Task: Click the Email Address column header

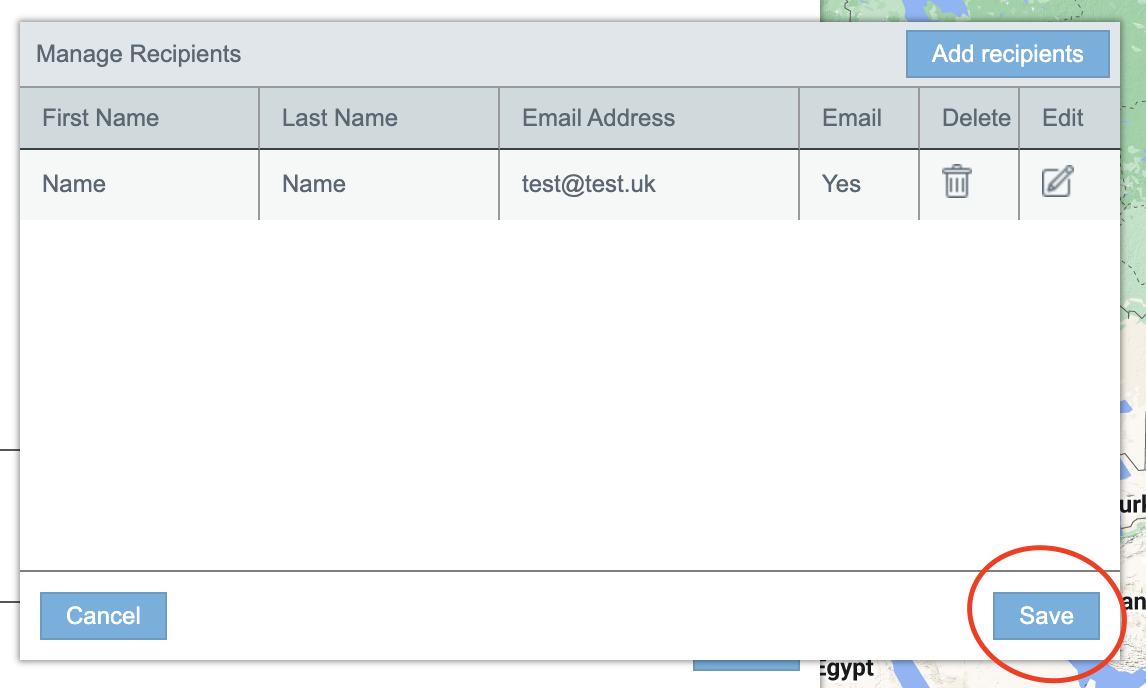Action: coord(598,118)
